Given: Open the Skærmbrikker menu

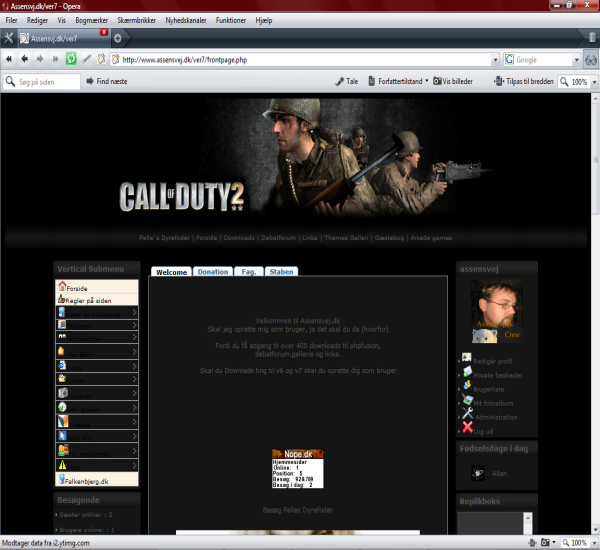Looking at the screenshot, I should (137, 20).
